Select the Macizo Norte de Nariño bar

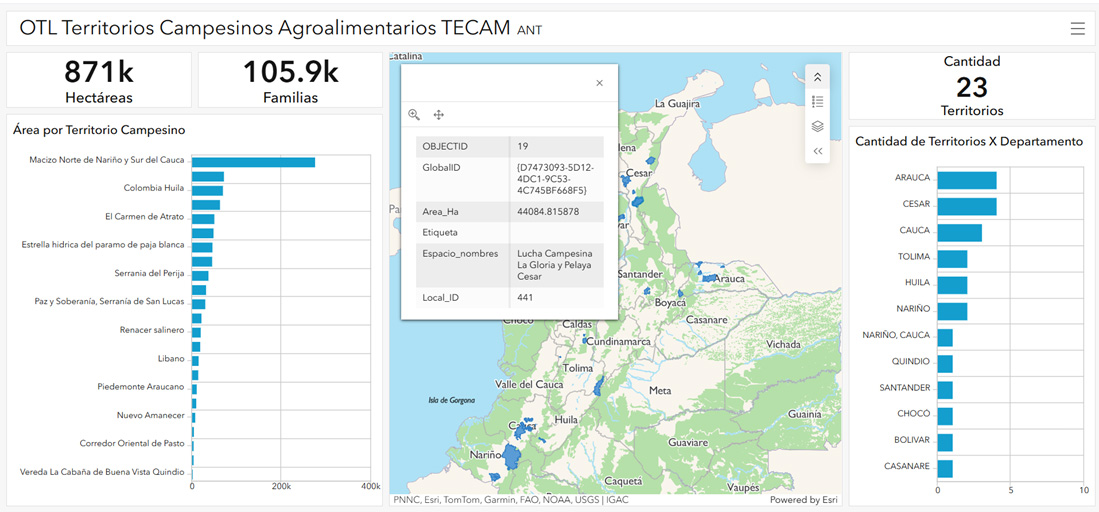pos(253,162)
